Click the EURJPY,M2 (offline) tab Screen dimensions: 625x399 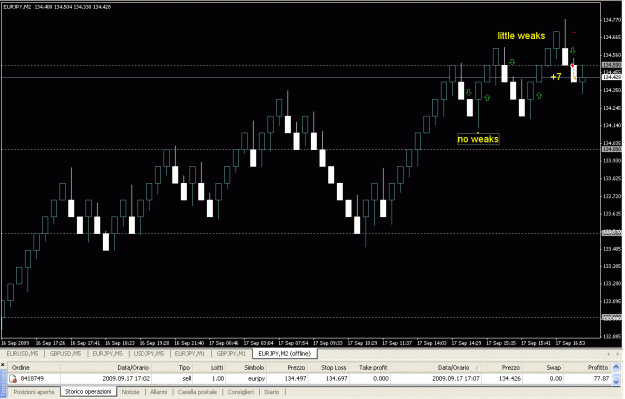pyautogui.click(x=285, y=354)
